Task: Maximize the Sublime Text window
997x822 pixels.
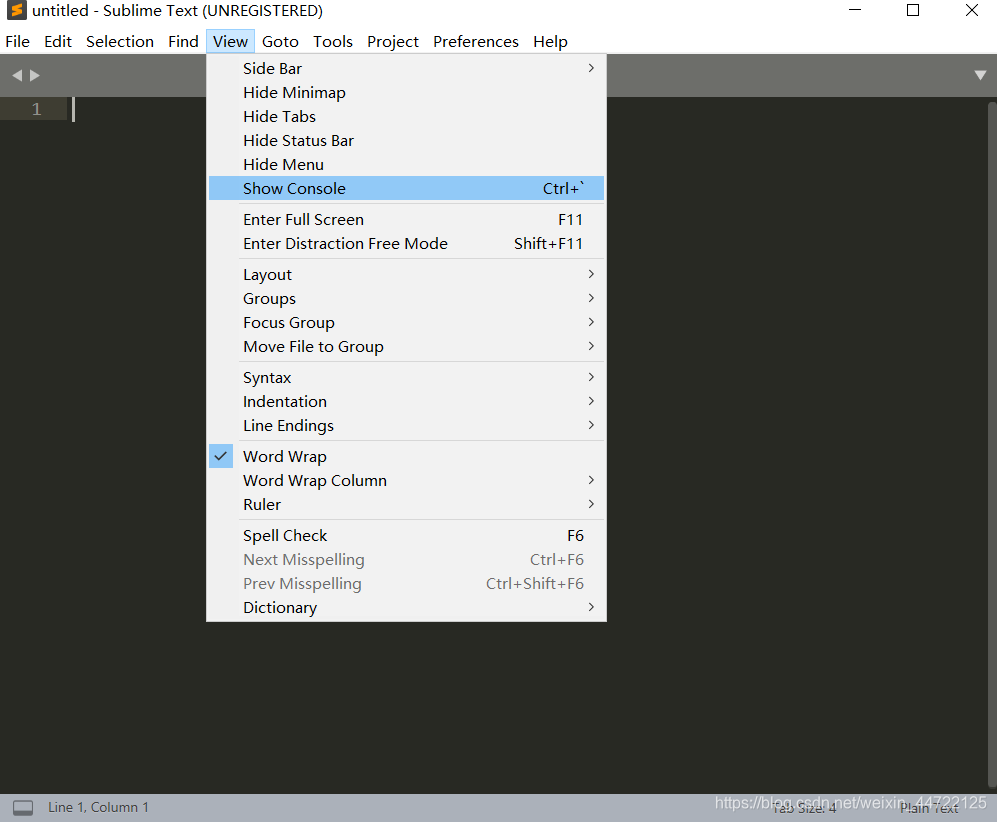Action: [x=913, y=10]
